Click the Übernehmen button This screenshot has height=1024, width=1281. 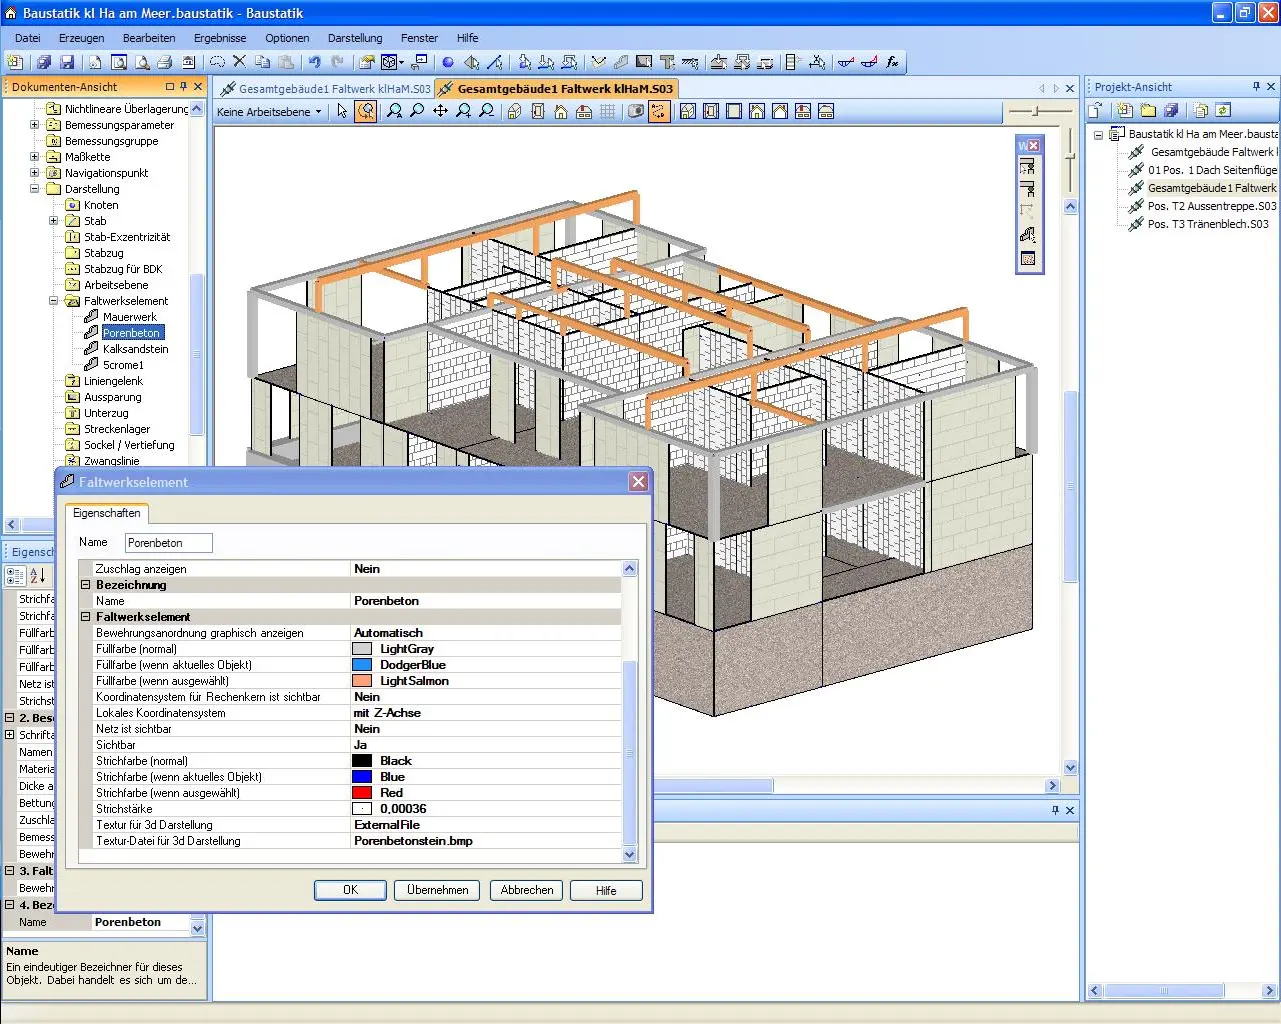click(438, 890)
